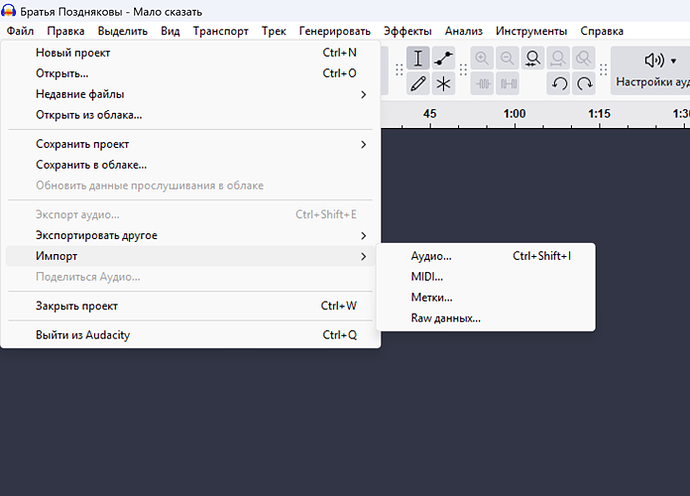
Task: Open the Файл menu
Action: click(x=20, y=31)
